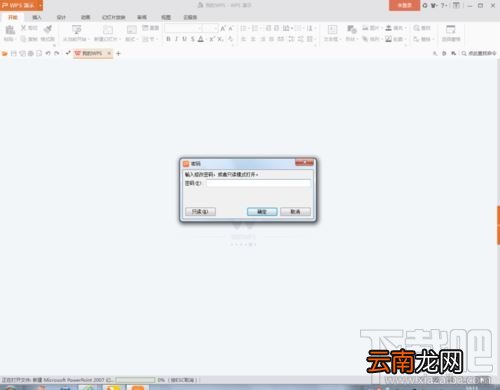The height and width of the screenshot is (390, 500).
Task: Select the Format Painter brush
Action: (x=48, y=29)
